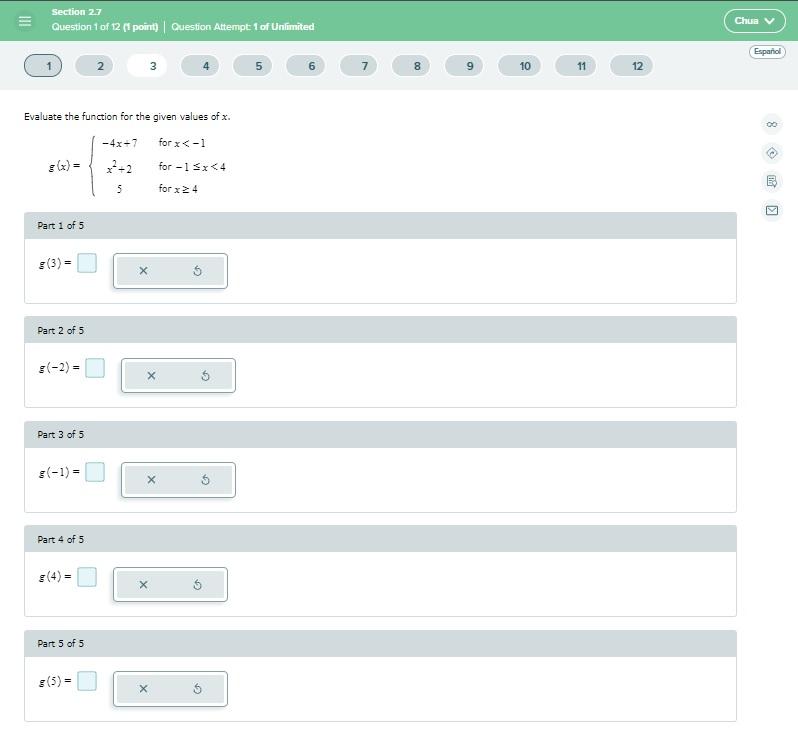This screenshot has height=738, width=798.
Task: Clear the g(4) answer with X icon
Action: click(x=144, y=585)
